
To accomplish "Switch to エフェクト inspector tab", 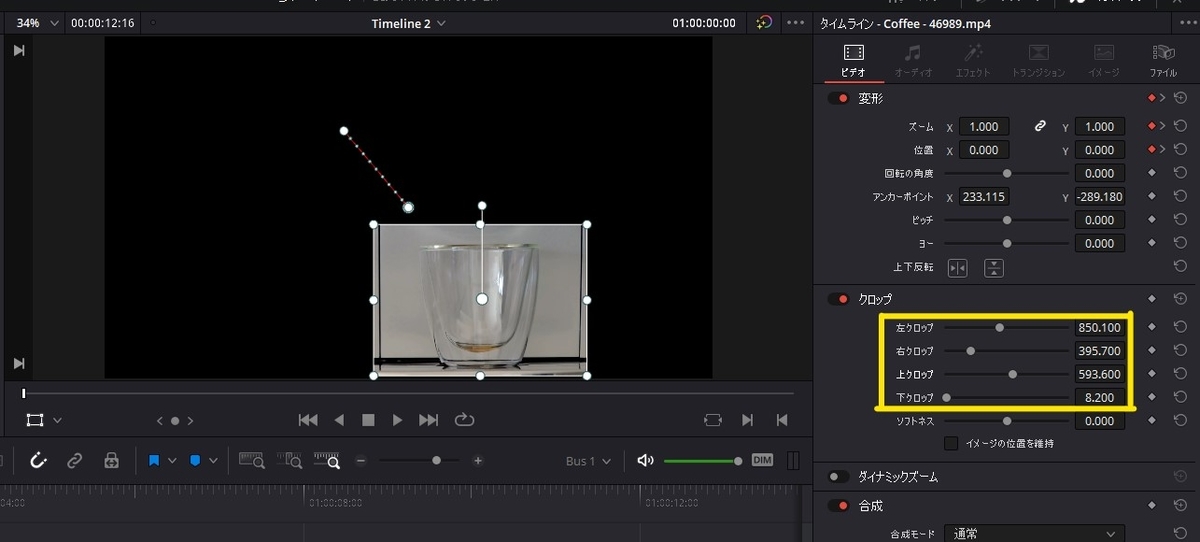I will tap(973, 60).
